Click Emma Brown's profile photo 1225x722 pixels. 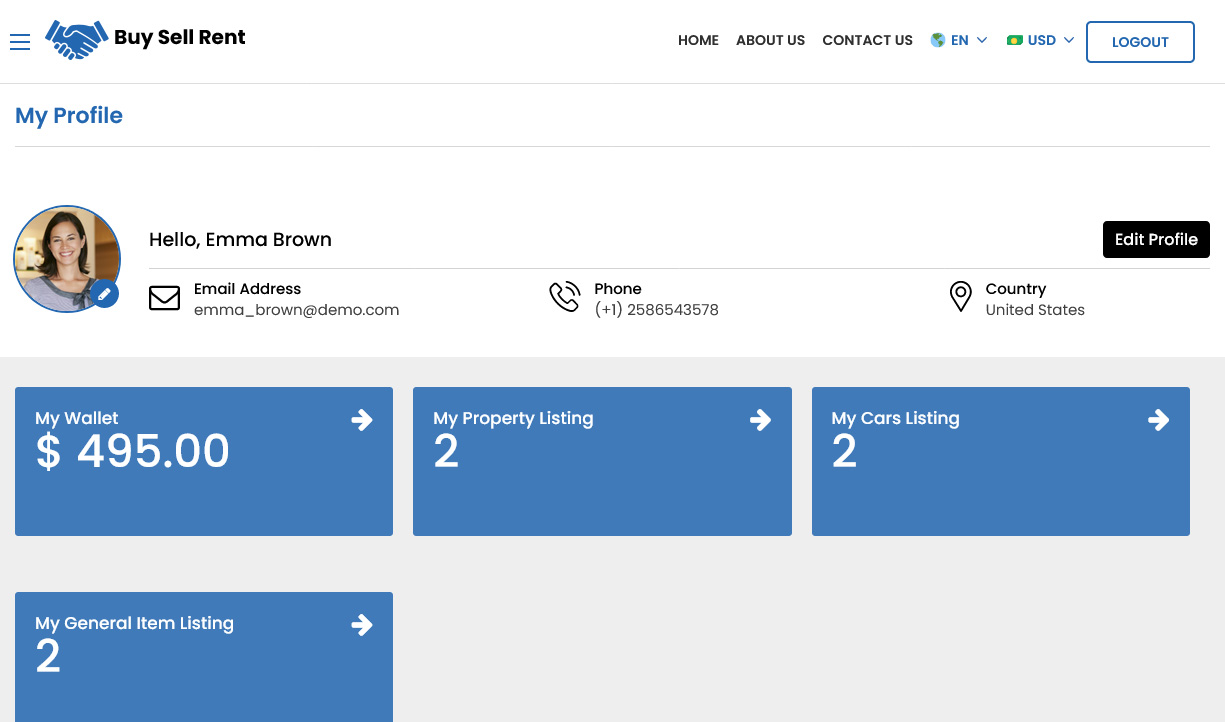pos(64,256)
